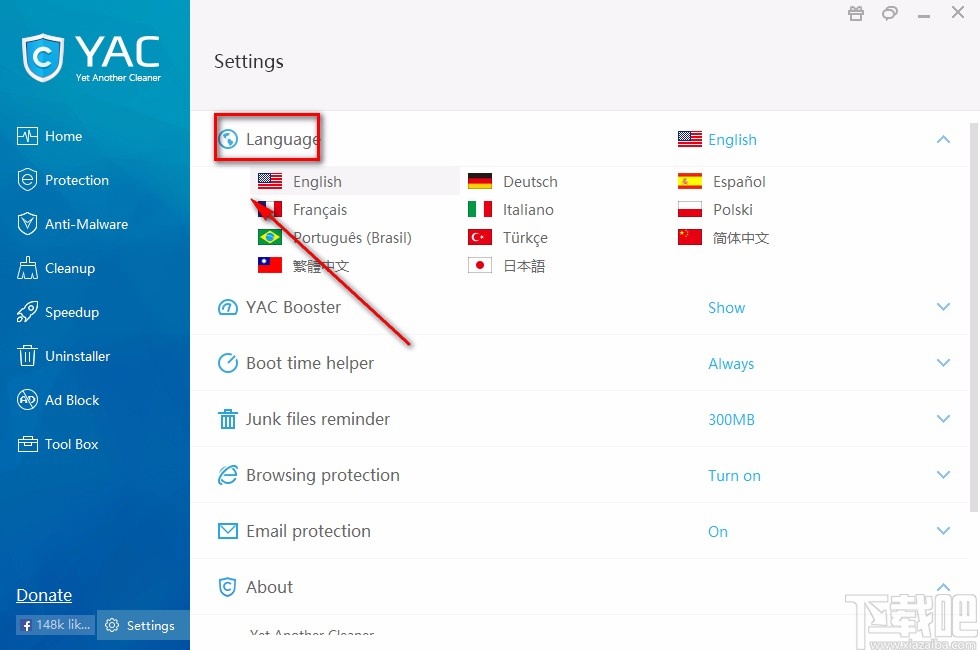Click the Cleanup broom icon
The width and height of the screenshot is (980, 650).
[x=27, y=268]
